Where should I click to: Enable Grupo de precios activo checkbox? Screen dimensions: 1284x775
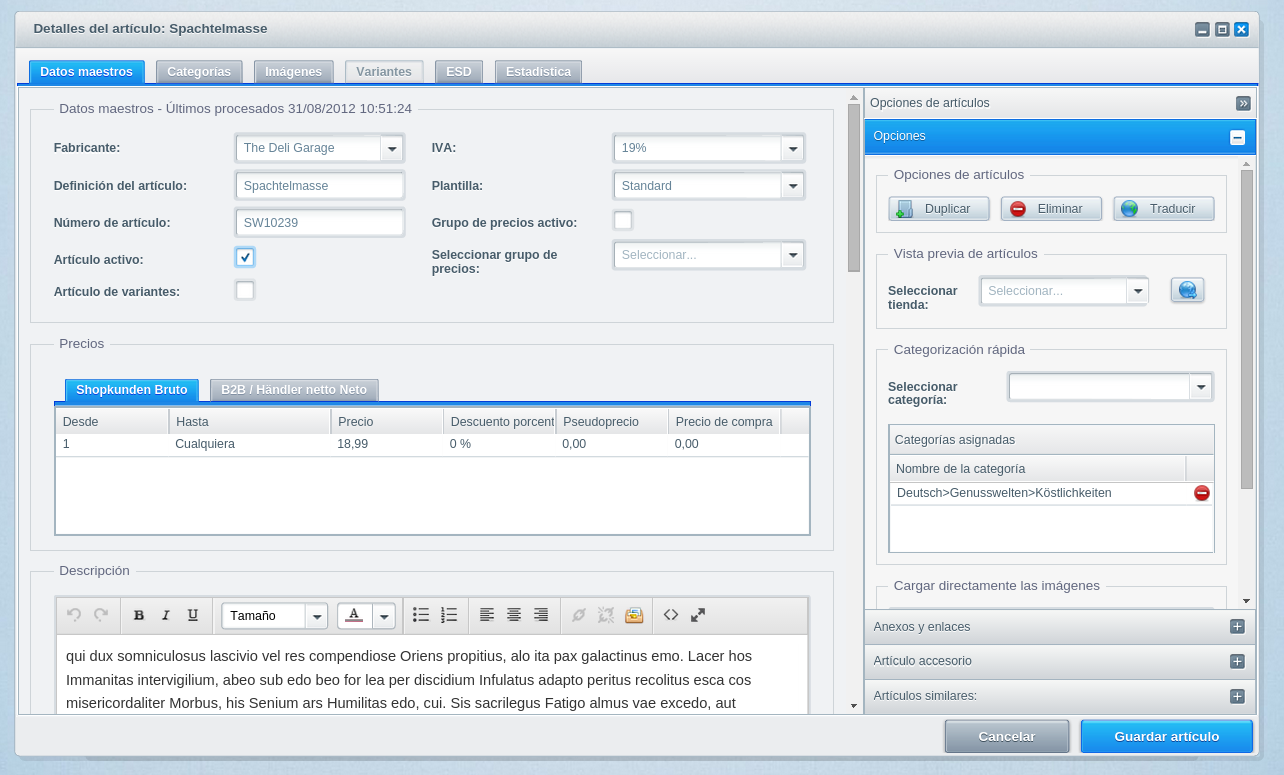coord(623,220)
